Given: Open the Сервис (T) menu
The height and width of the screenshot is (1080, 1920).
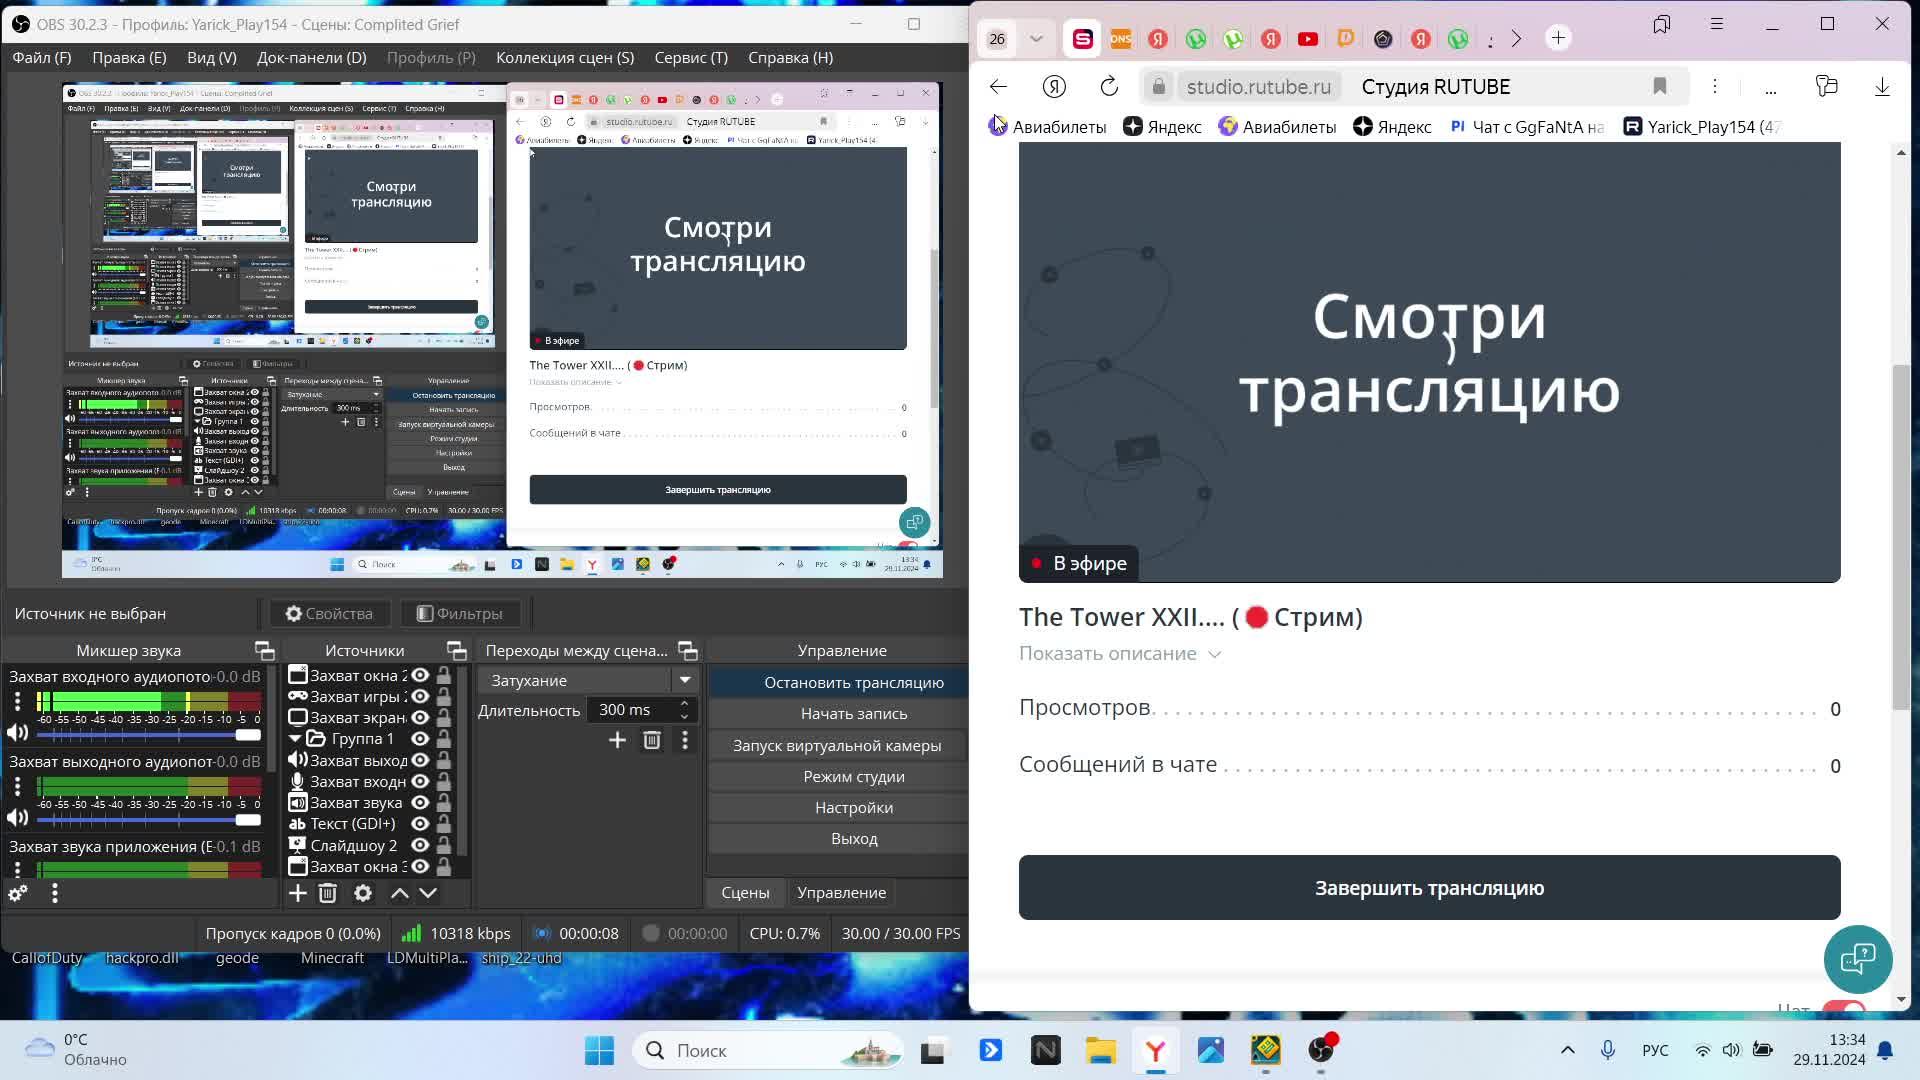Looking at the screenshot, I should pyautogui.click(x=690, y=58).
